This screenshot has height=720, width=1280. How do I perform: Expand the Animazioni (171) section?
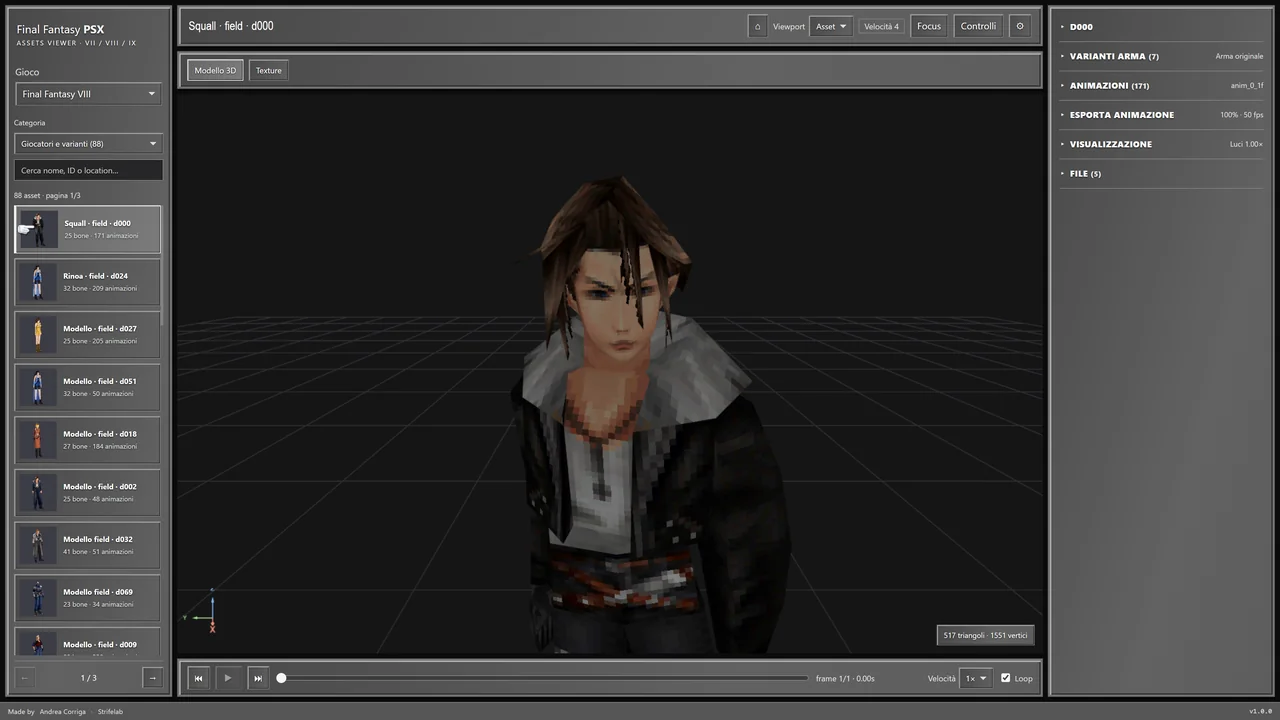coord(1162,86)
